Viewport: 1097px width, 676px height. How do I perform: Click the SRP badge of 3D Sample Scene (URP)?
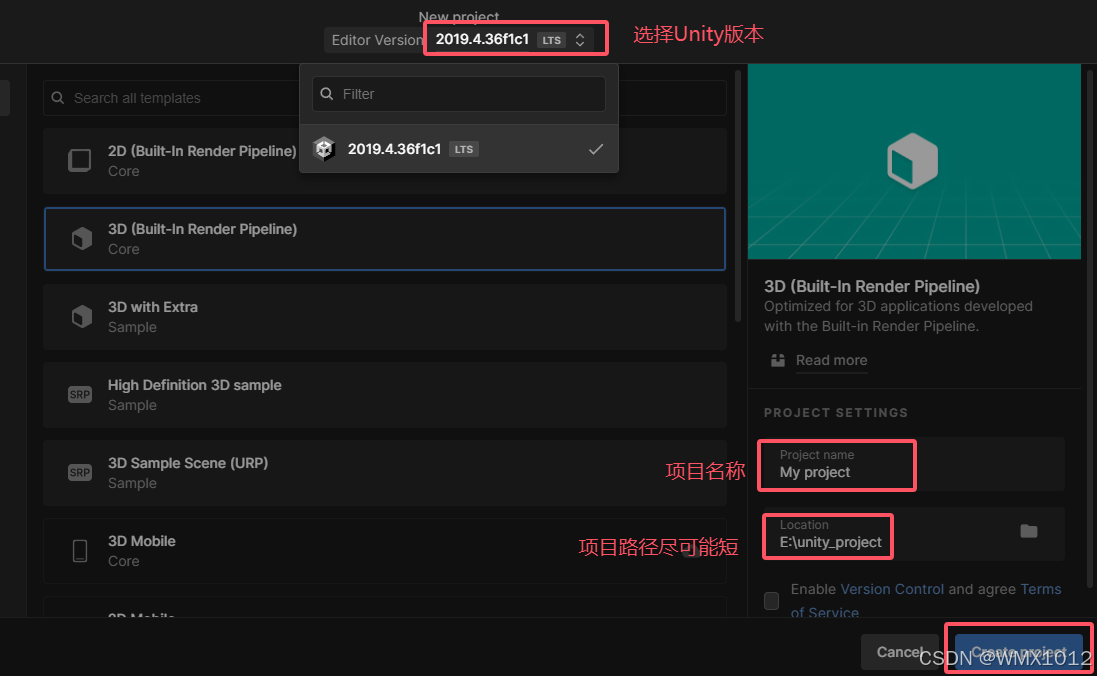coord(80,472)
